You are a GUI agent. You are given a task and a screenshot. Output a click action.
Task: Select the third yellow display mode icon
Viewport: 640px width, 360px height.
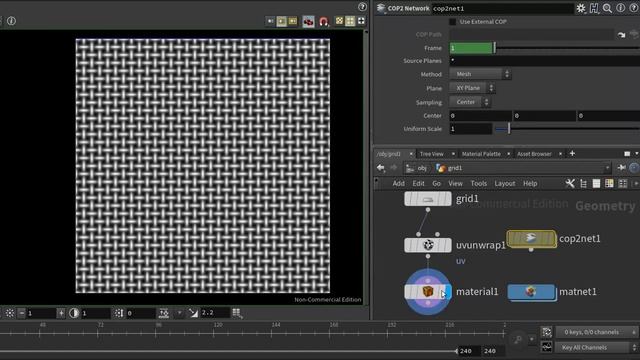pos(293,21)
